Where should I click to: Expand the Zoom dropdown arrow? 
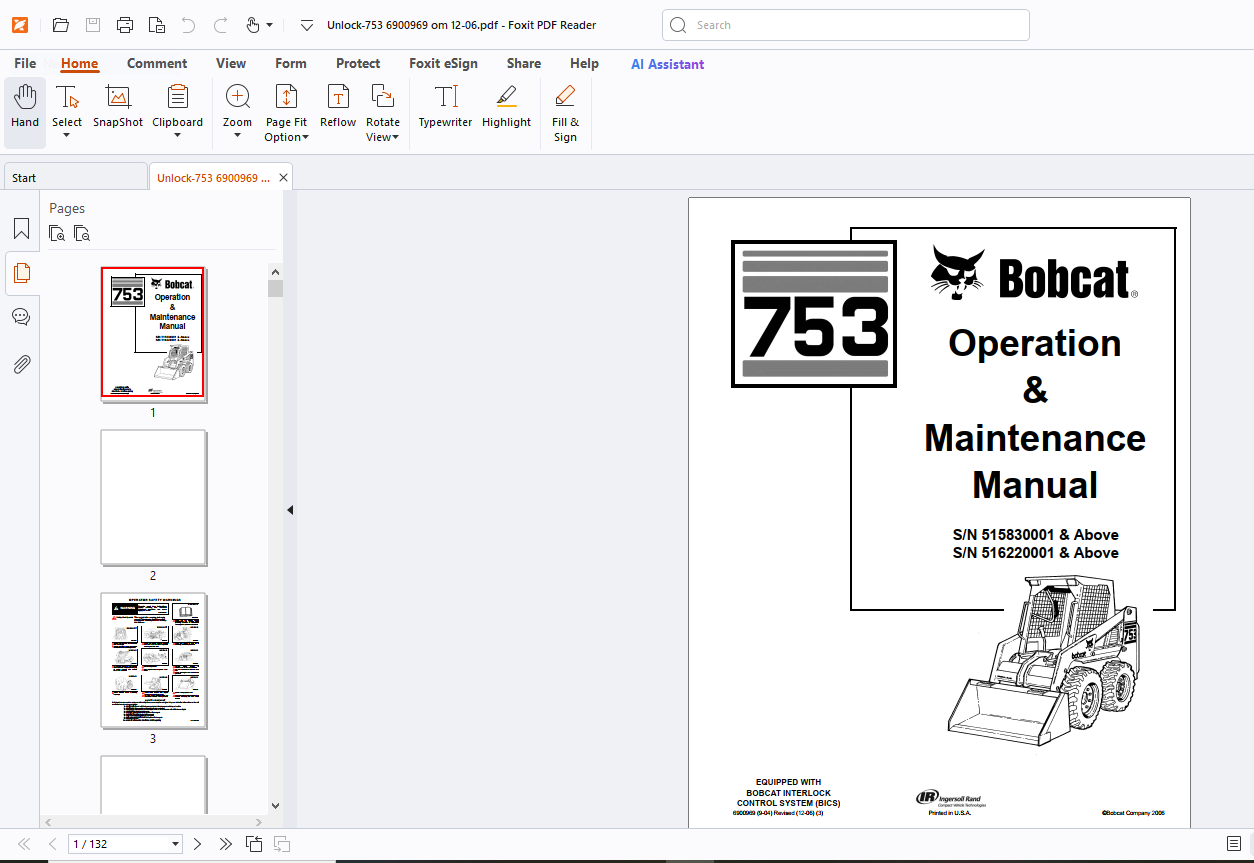point(237,136)
